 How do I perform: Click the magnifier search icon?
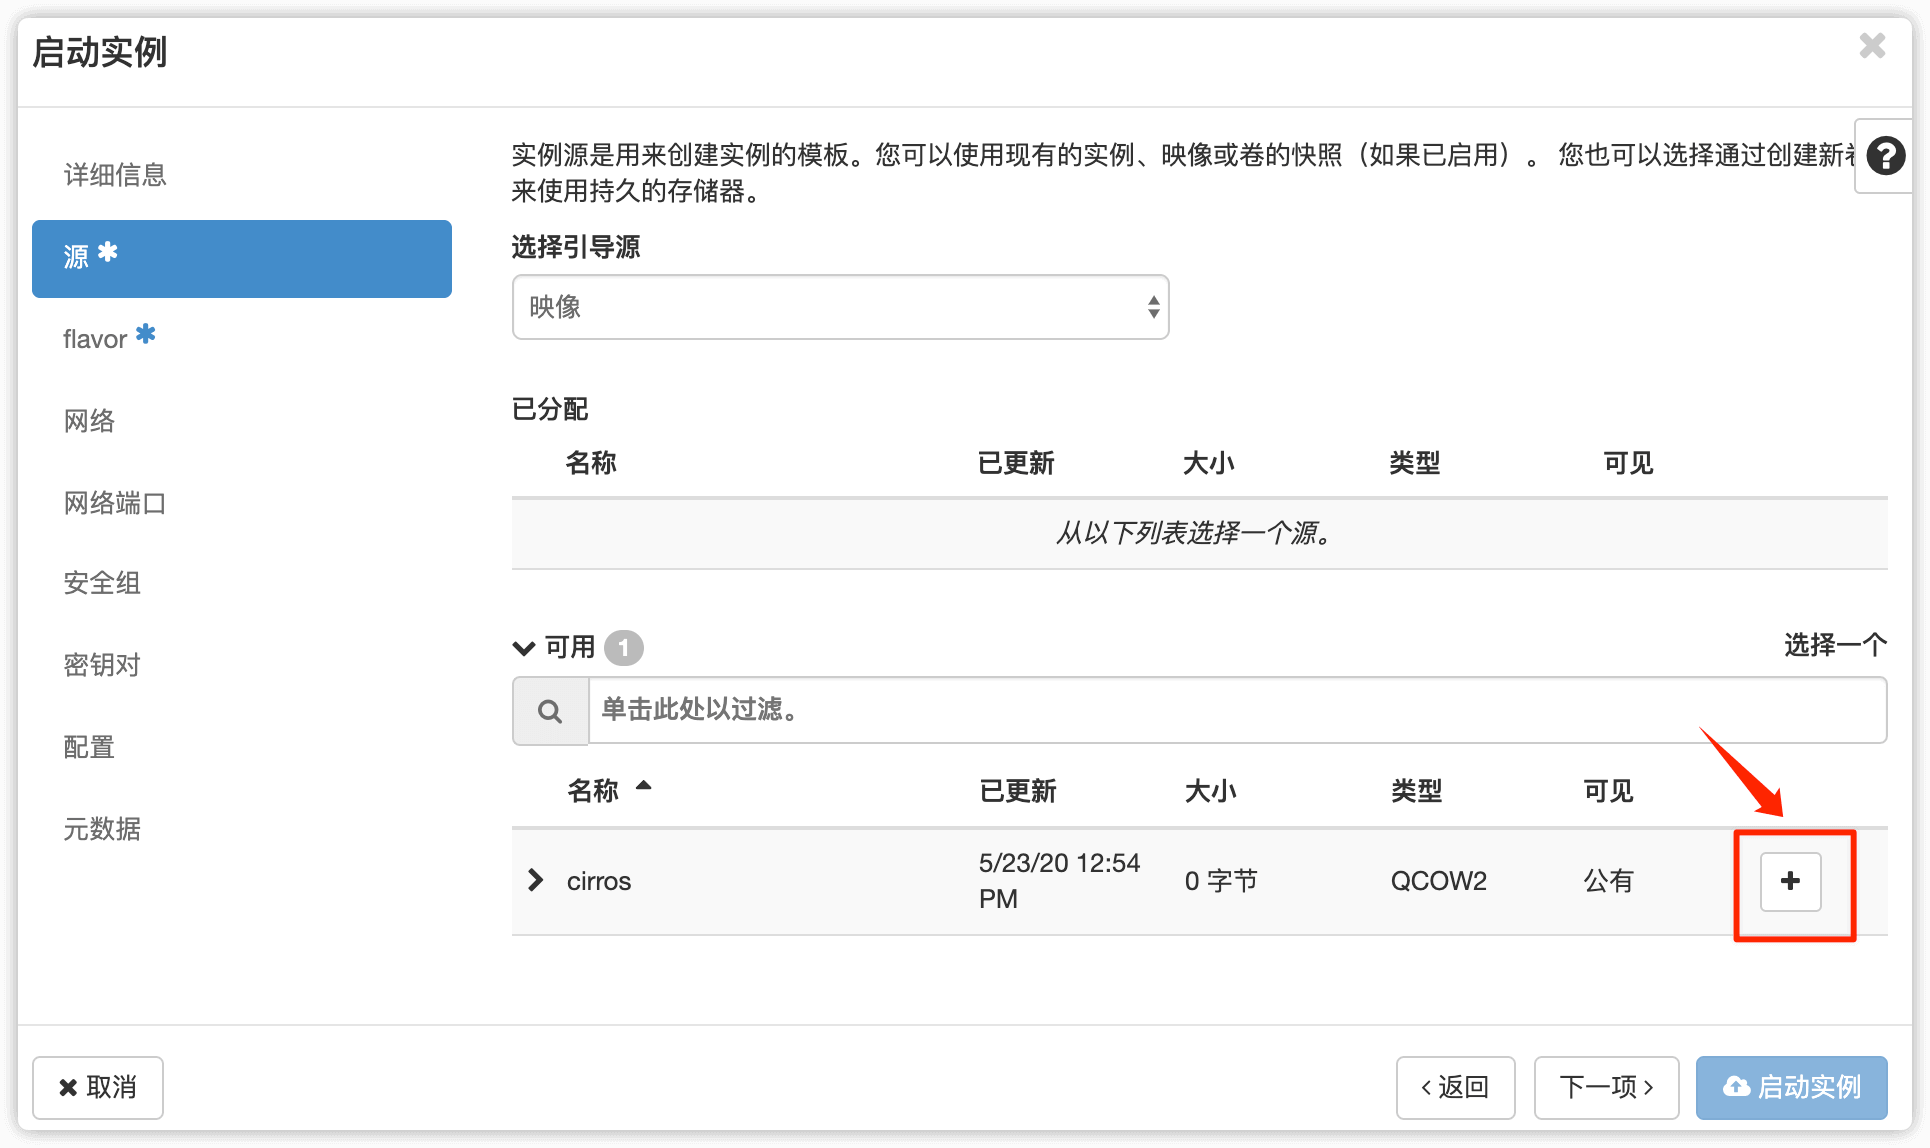coord(550,711)
